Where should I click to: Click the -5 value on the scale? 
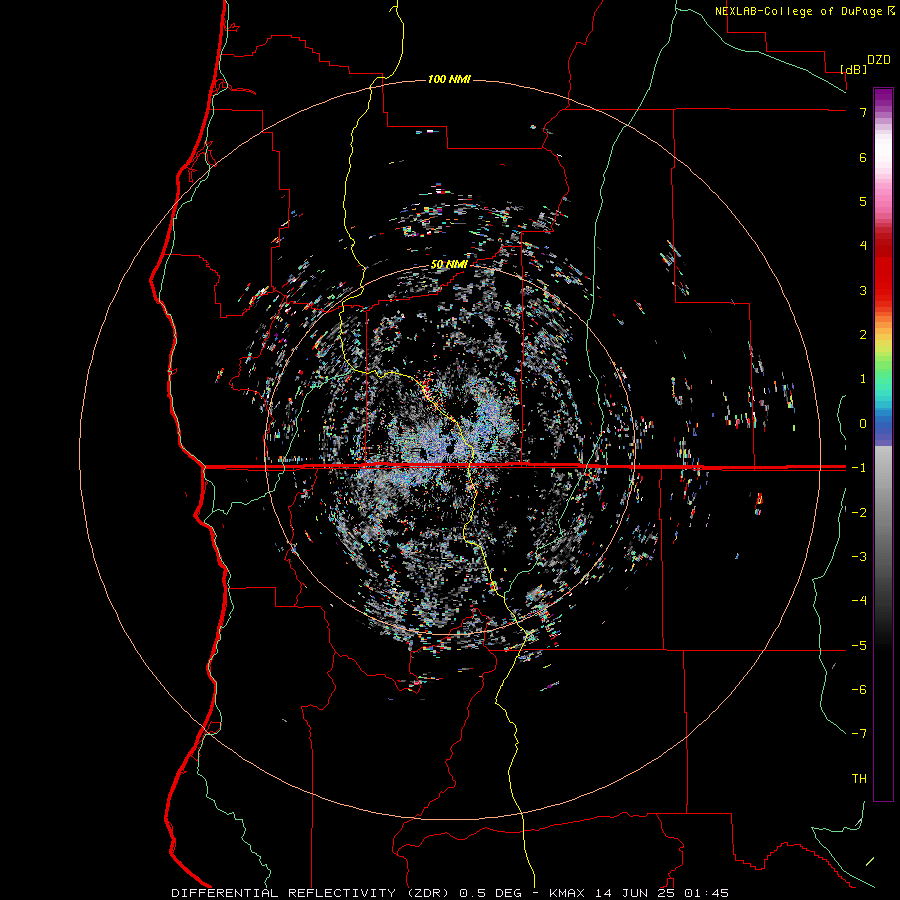[x=859, y=646]
